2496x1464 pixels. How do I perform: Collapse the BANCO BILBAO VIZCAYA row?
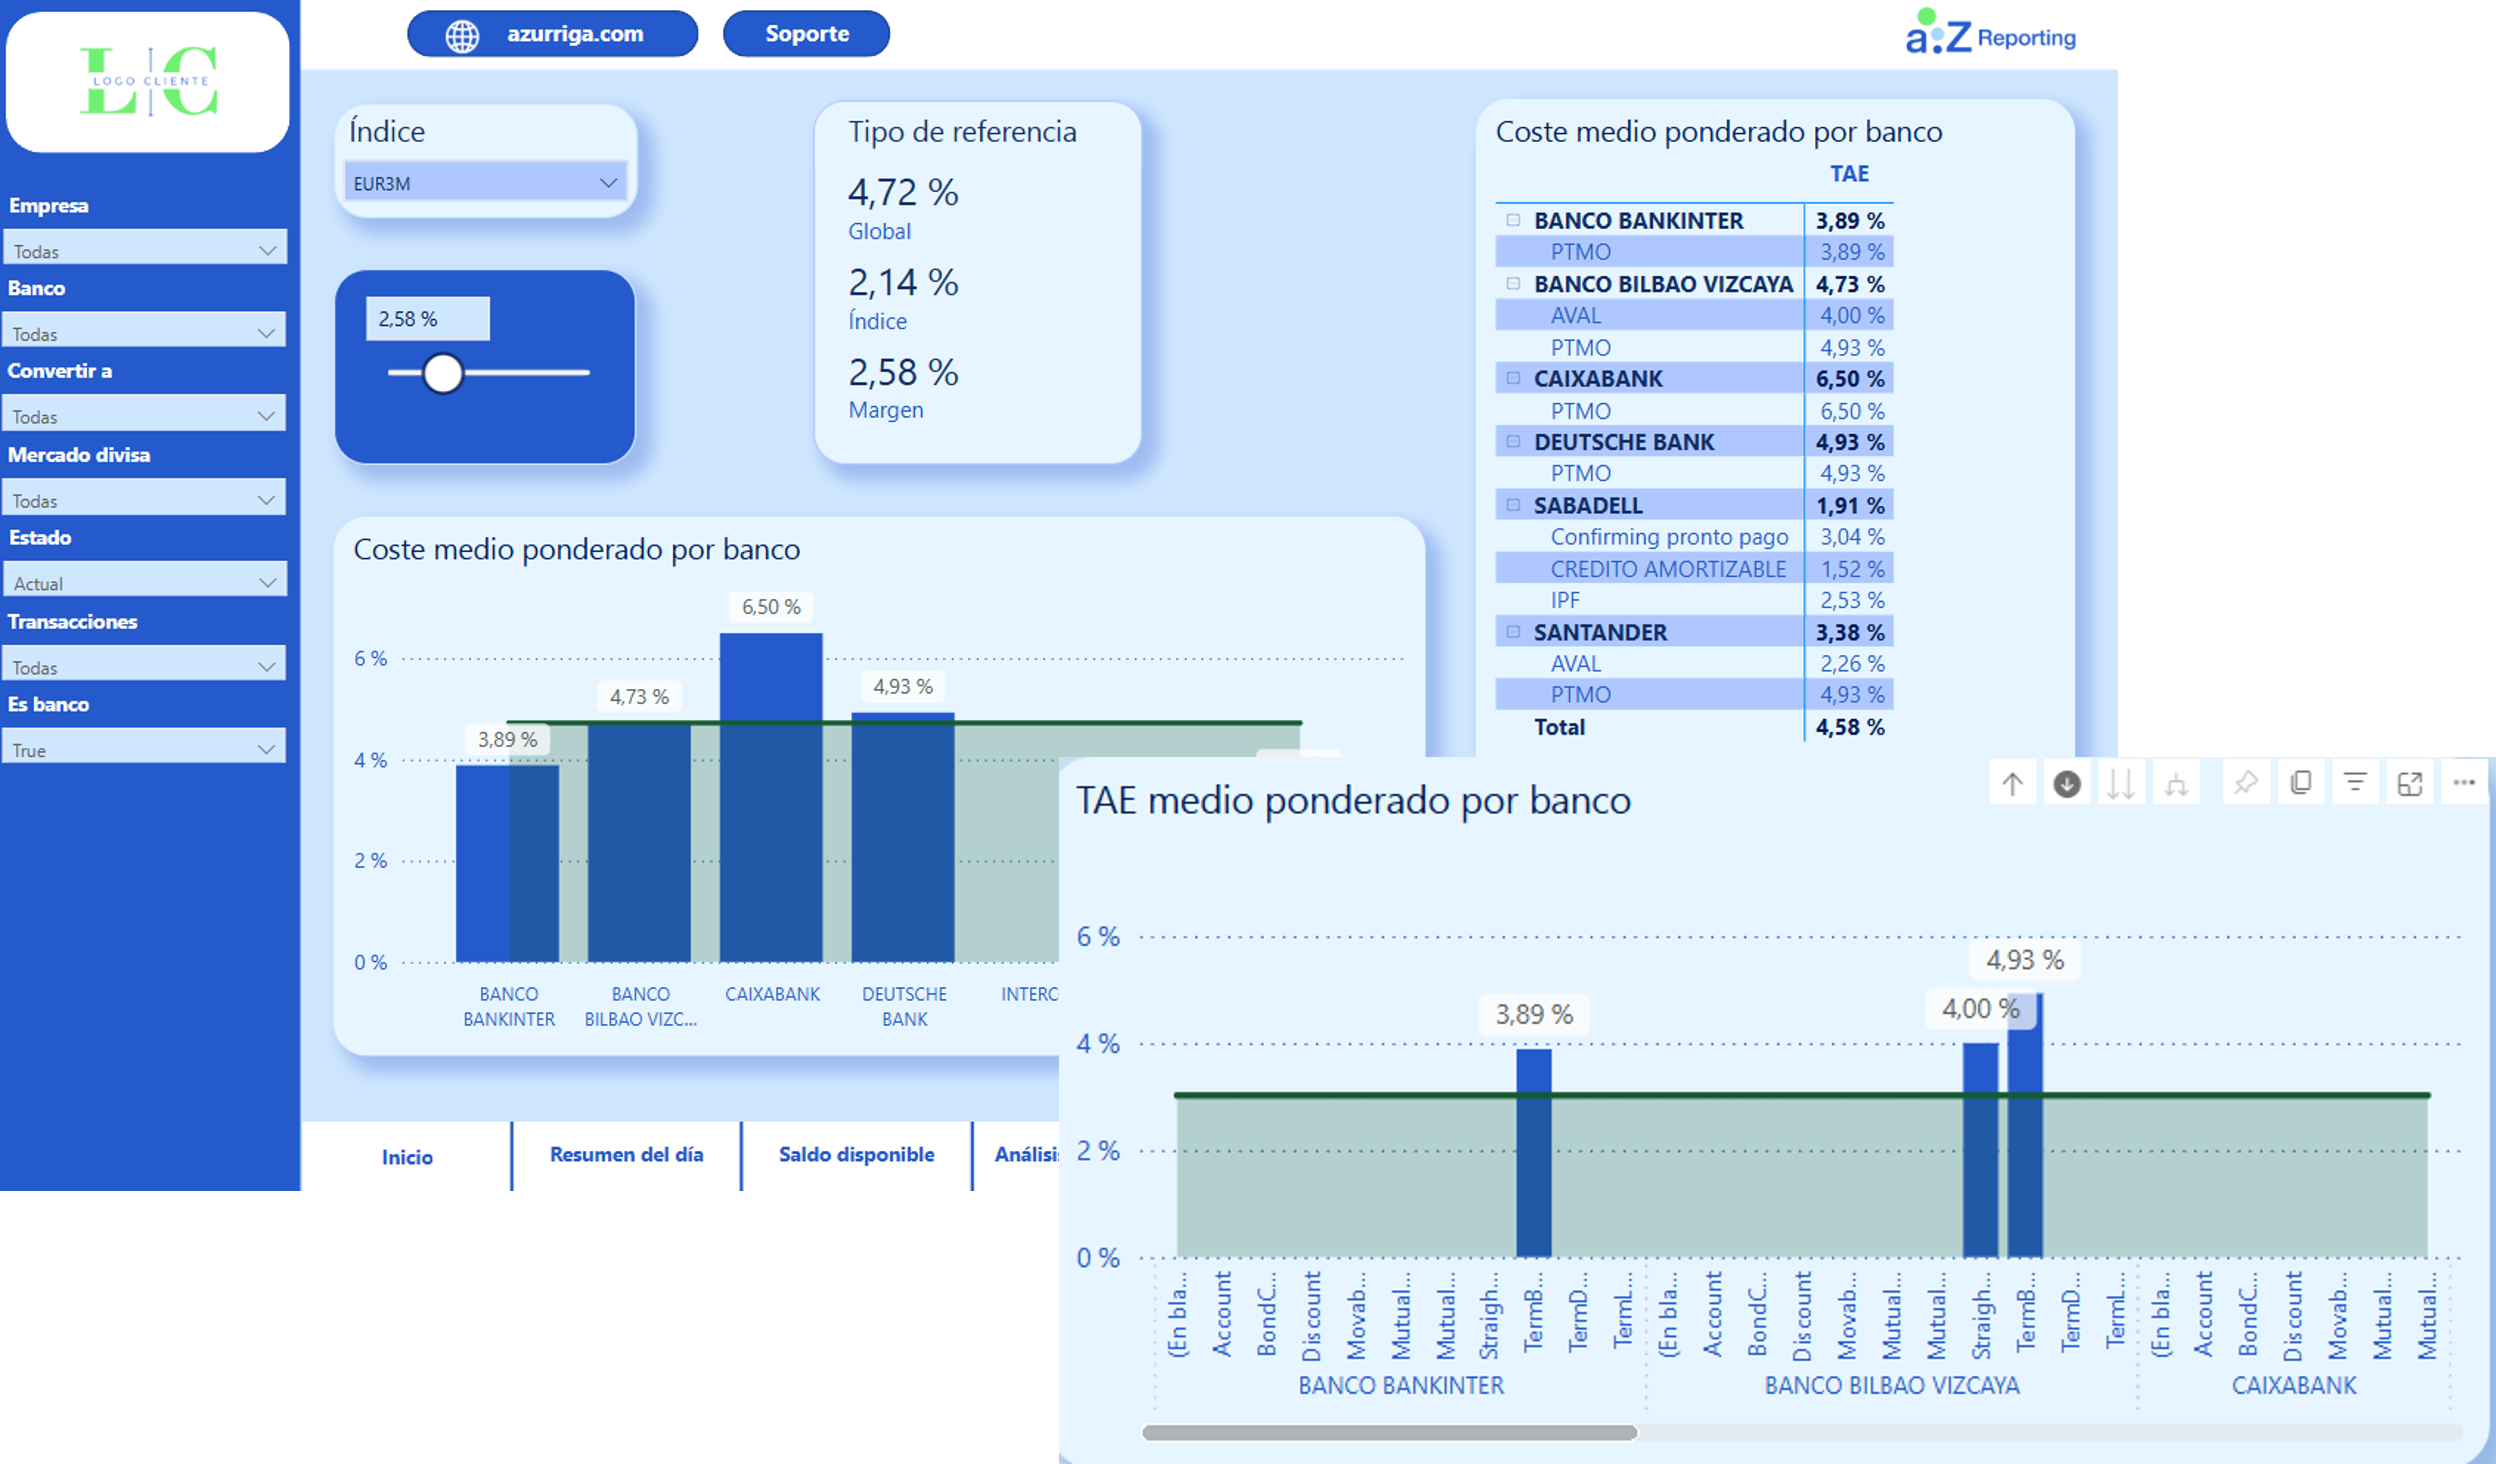point(1513,284)
